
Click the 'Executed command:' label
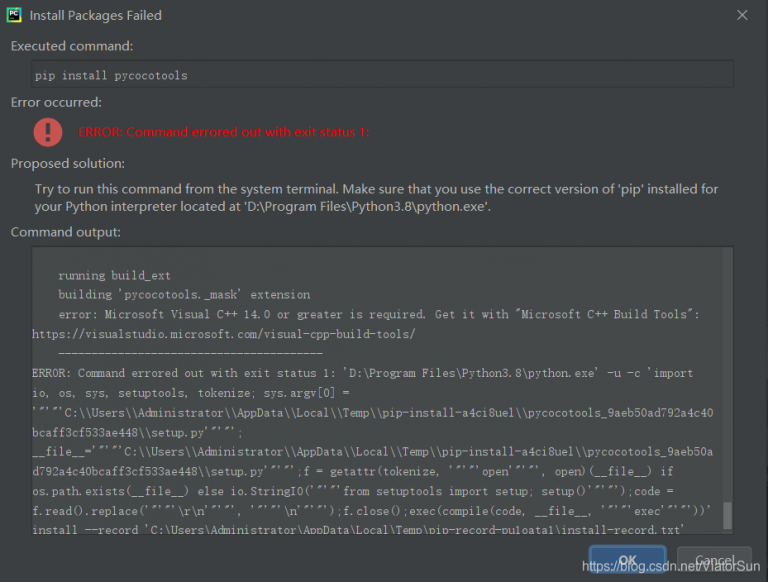71,46
